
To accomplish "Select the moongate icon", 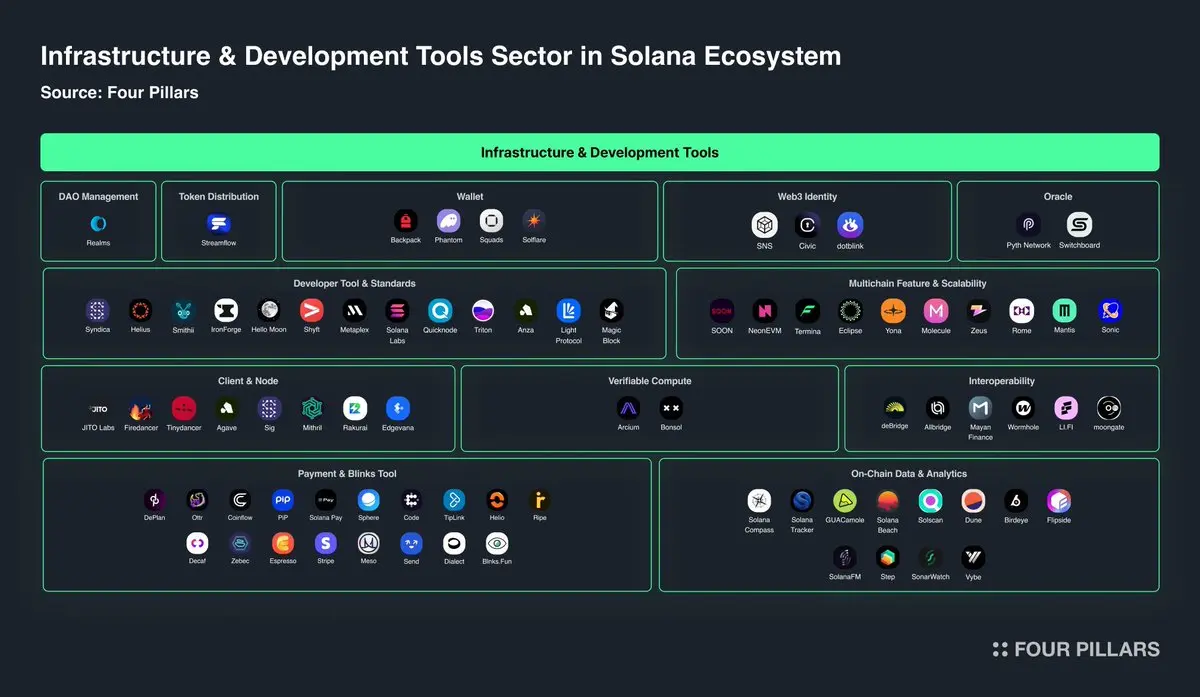I will click(1109, 408).
